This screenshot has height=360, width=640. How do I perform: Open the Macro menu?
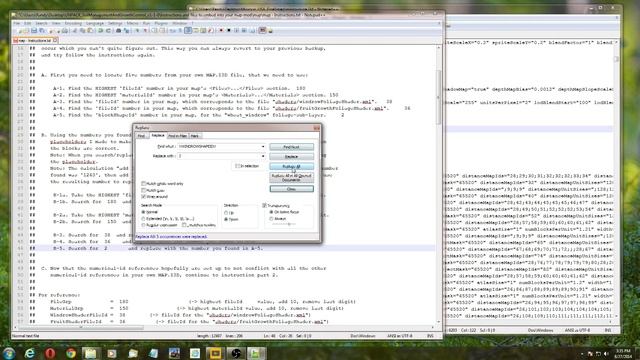[x=132, y=23]
